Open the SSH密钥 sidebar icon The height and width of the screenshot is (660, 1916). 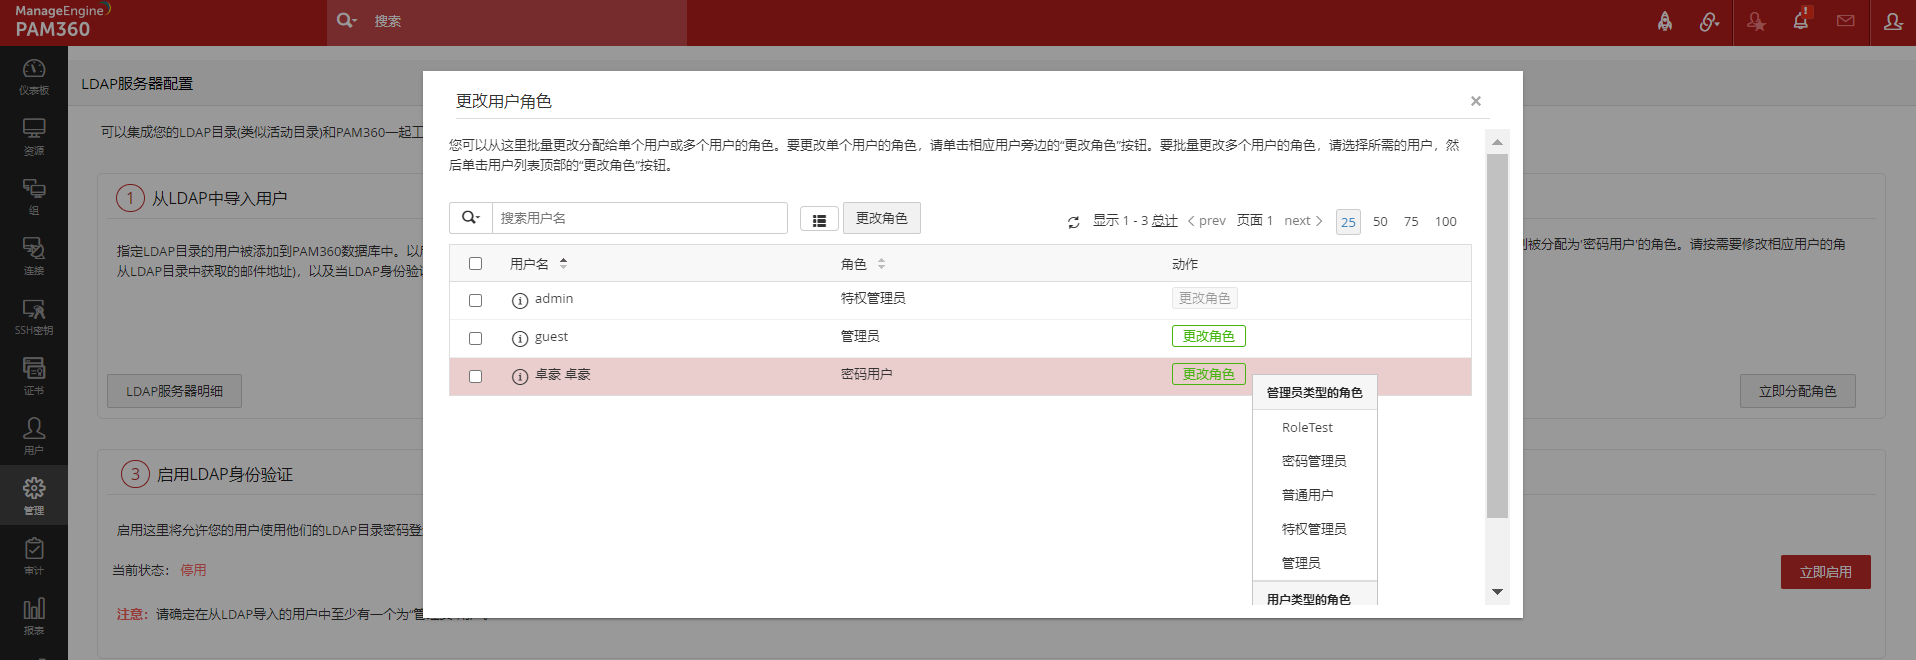(x=34, y=316)
